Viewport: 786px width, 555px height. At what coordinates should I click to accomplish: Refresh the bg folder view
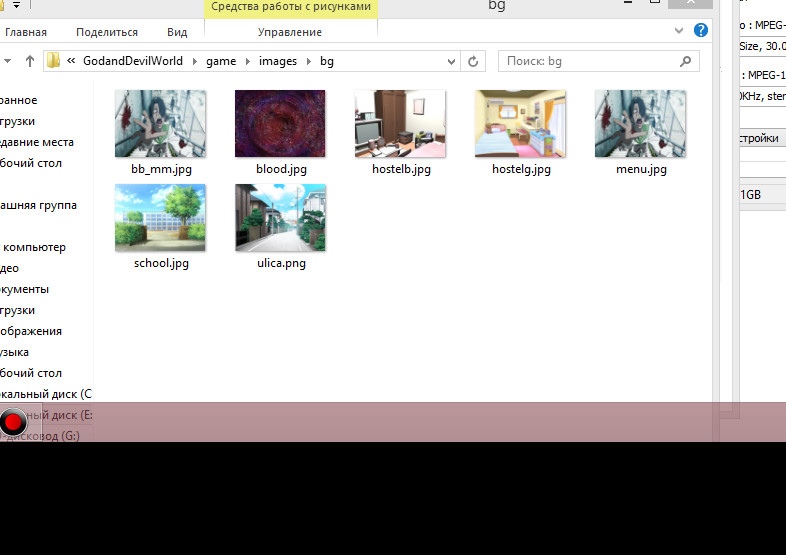[473, 61]
